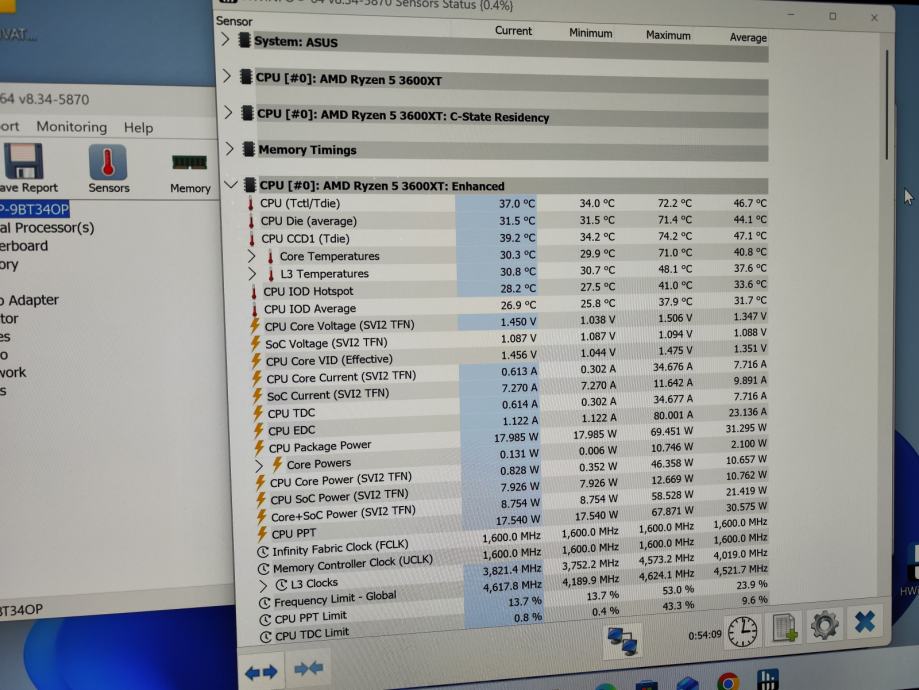
Task: Select the CPU Die (average) row
Action: pyautogui.click(x=507, y=220)
